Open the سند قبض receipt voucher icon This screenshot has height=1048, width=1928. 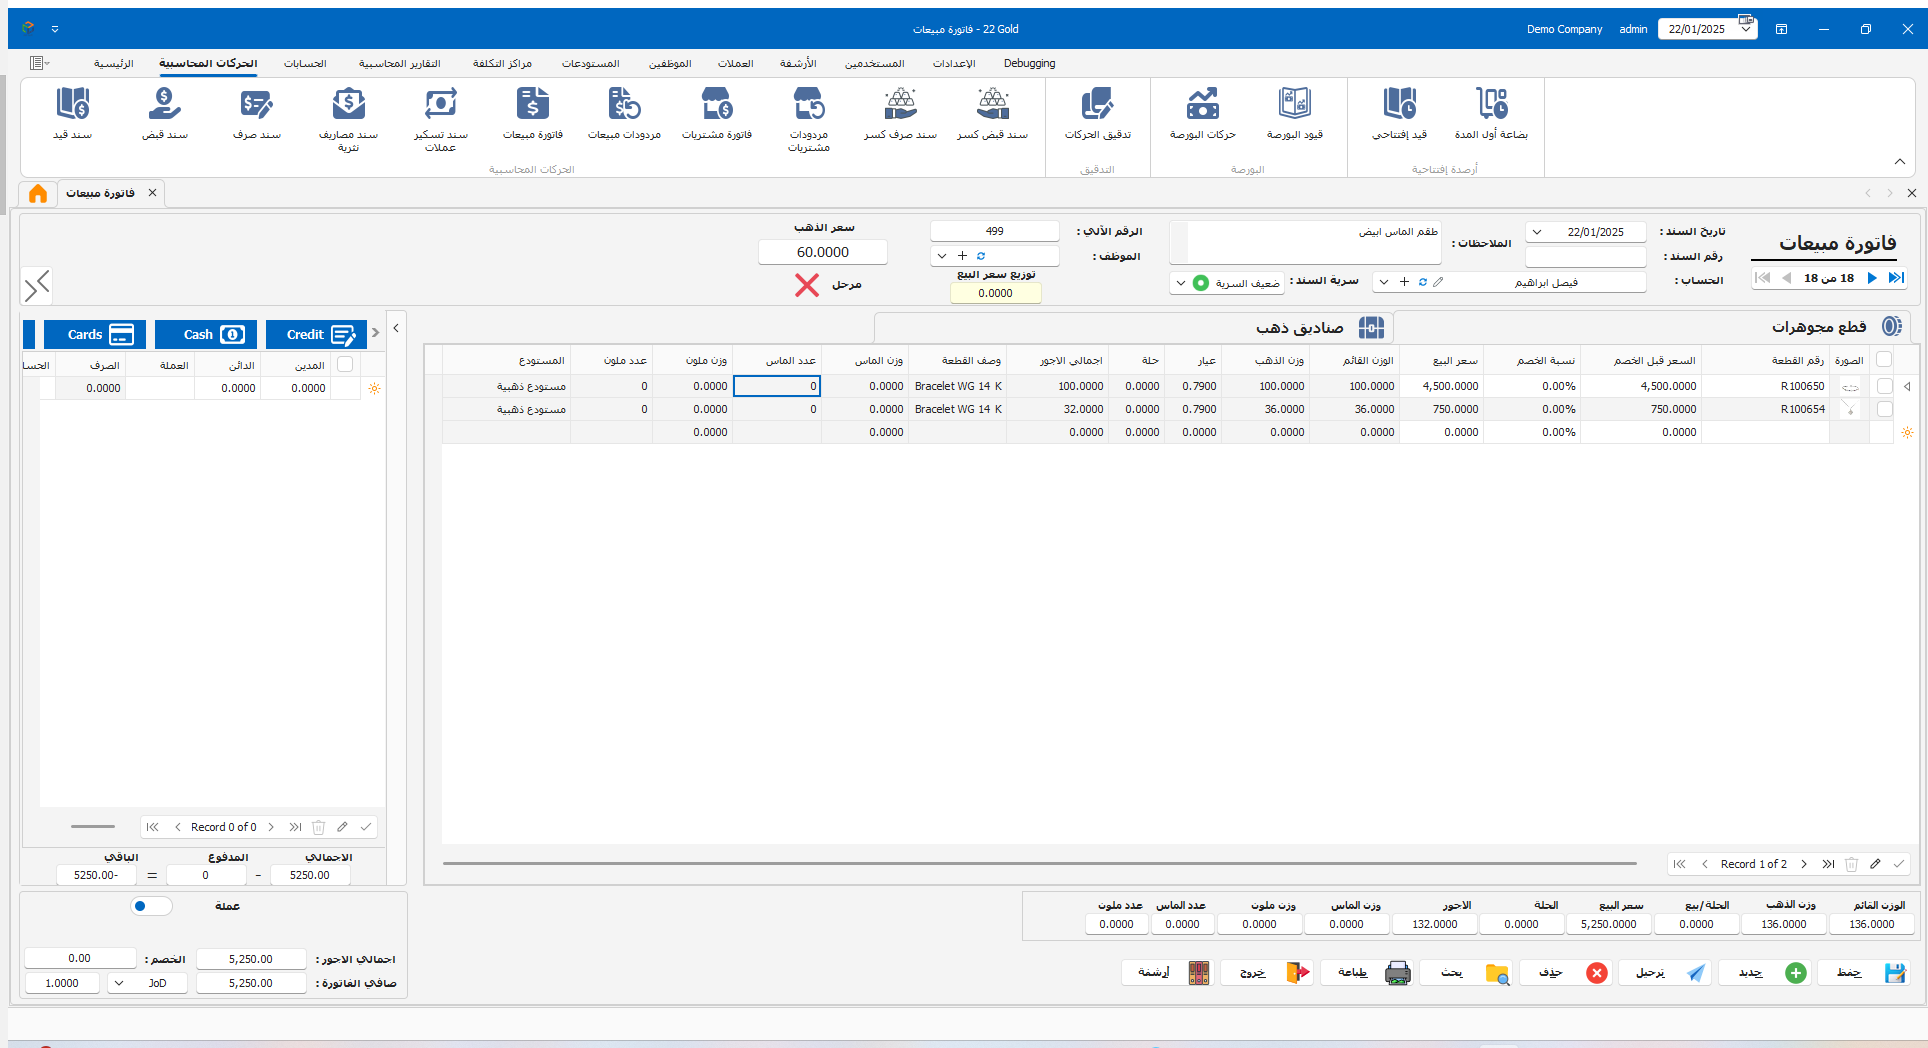point(165,105)
